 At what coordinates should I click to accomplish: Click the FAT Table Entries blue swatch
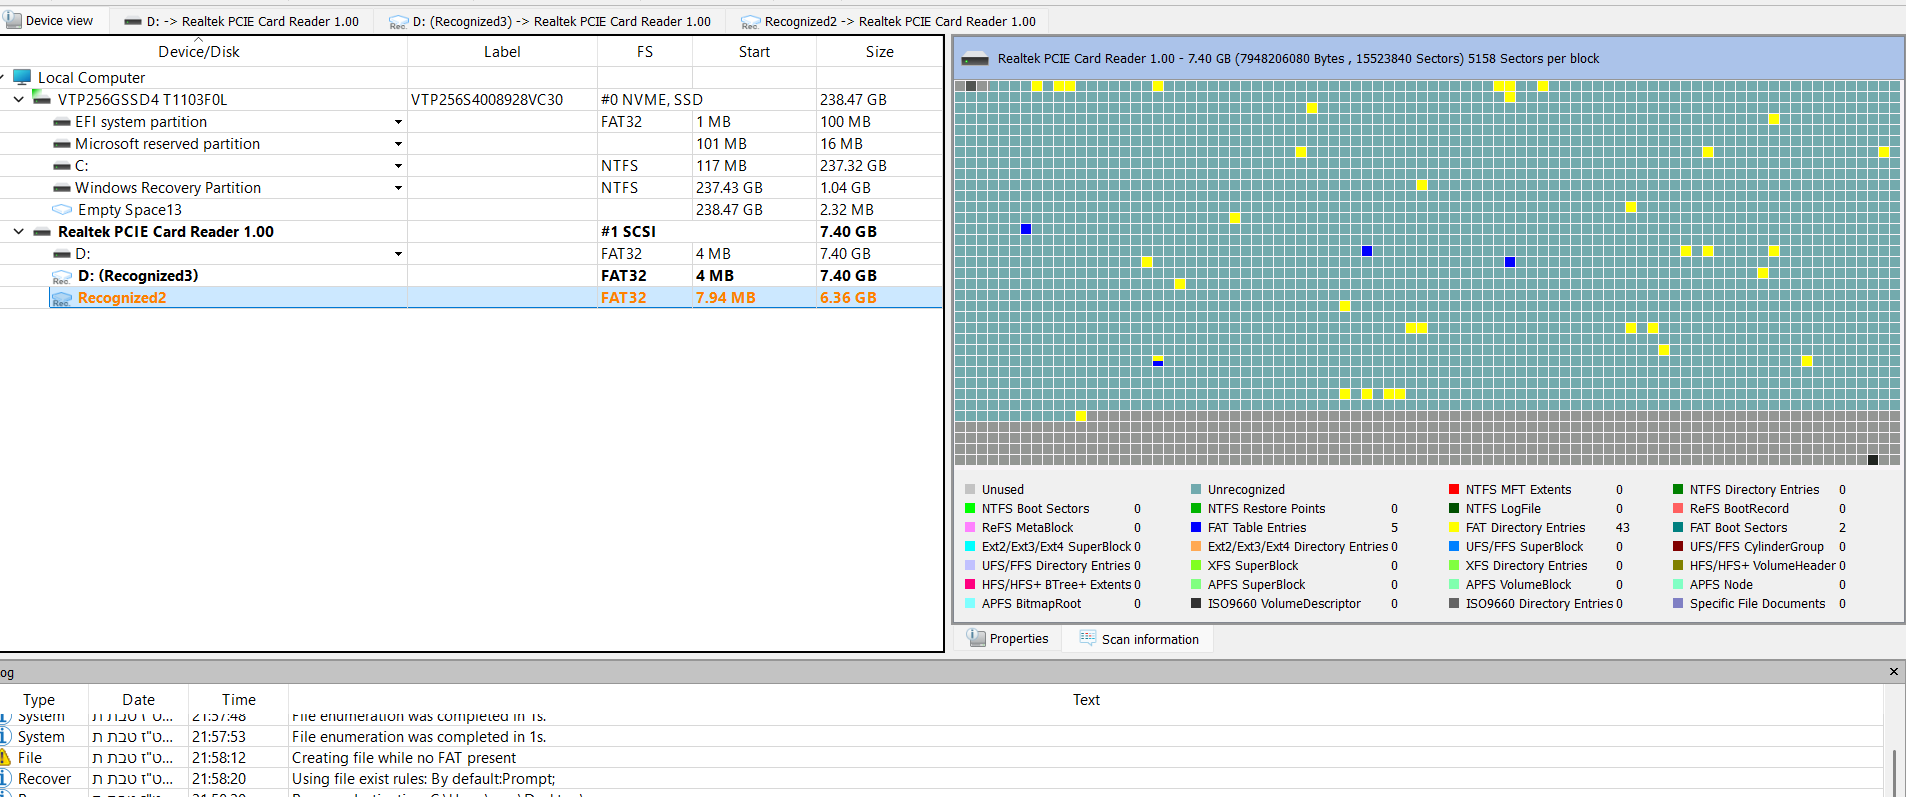click(1196, 527)
